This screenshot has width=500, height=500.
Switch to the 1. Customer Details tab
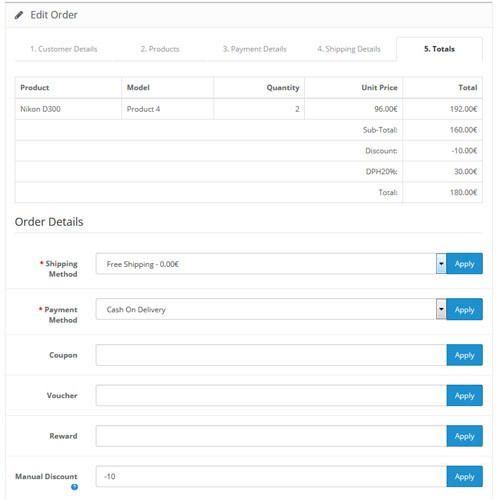pyautogui.click(x=64, y=49)
